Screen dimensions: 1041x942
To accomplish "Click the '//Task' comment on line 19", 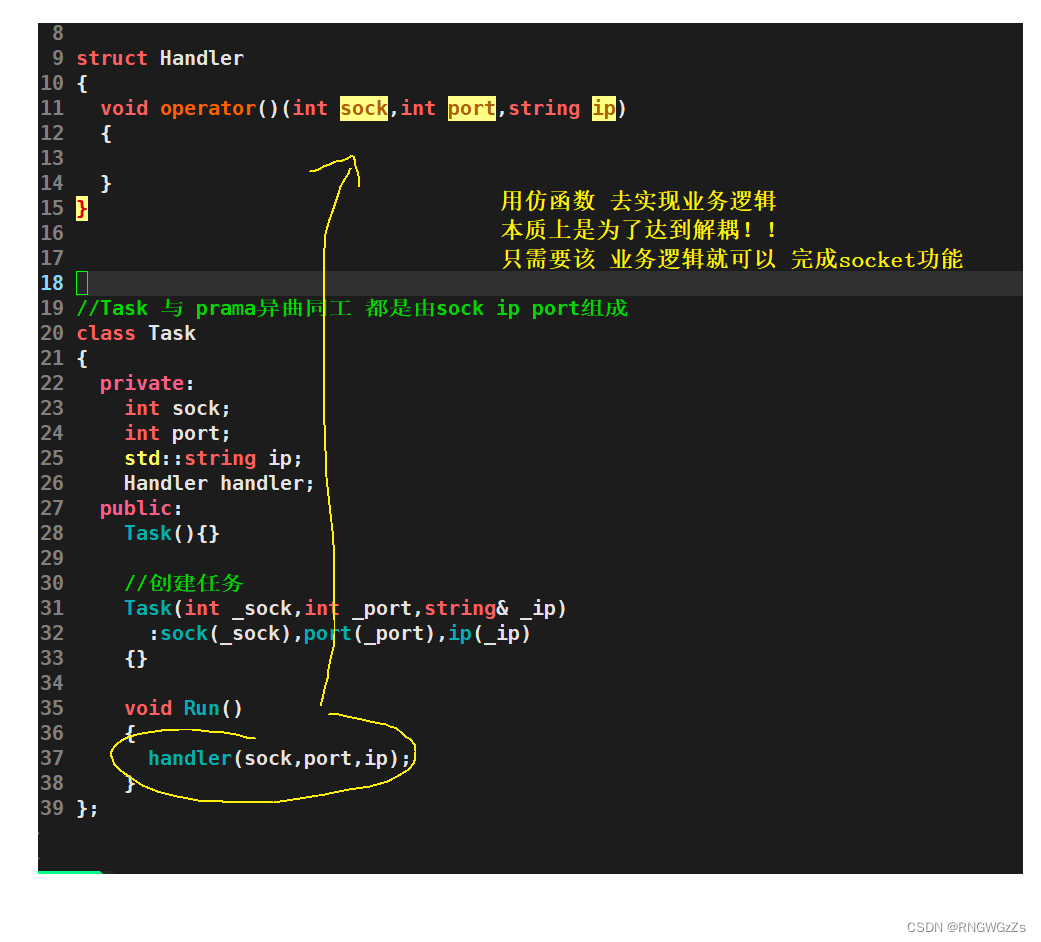I will point(112,309).
